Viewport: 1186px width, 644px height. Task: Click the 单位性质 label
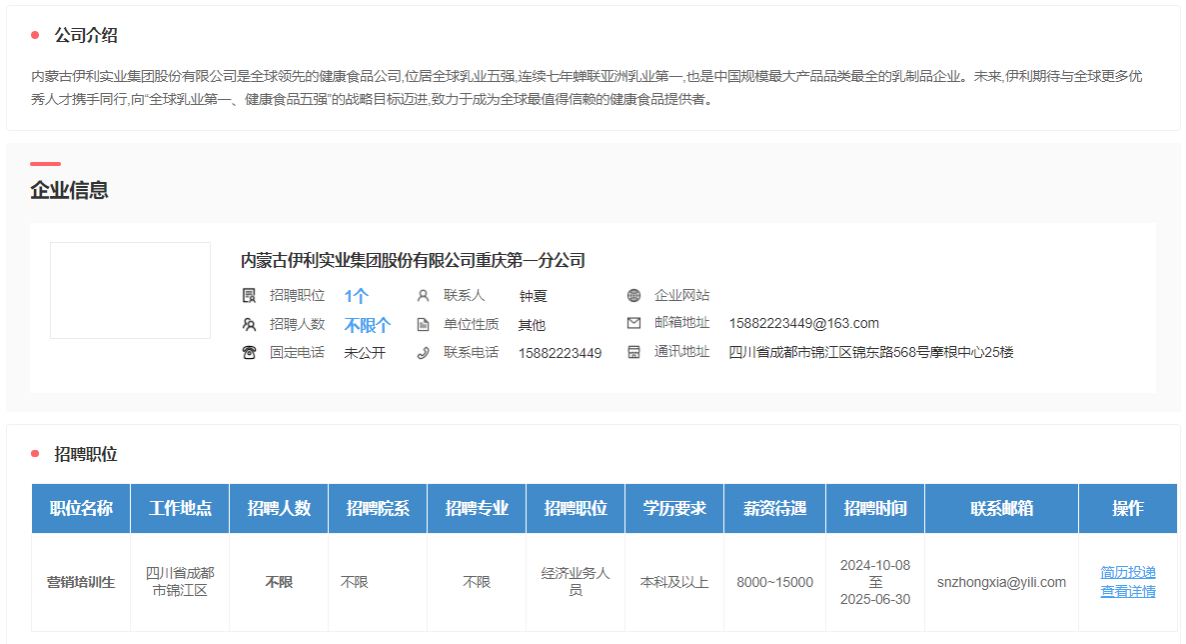pos(470,325)
